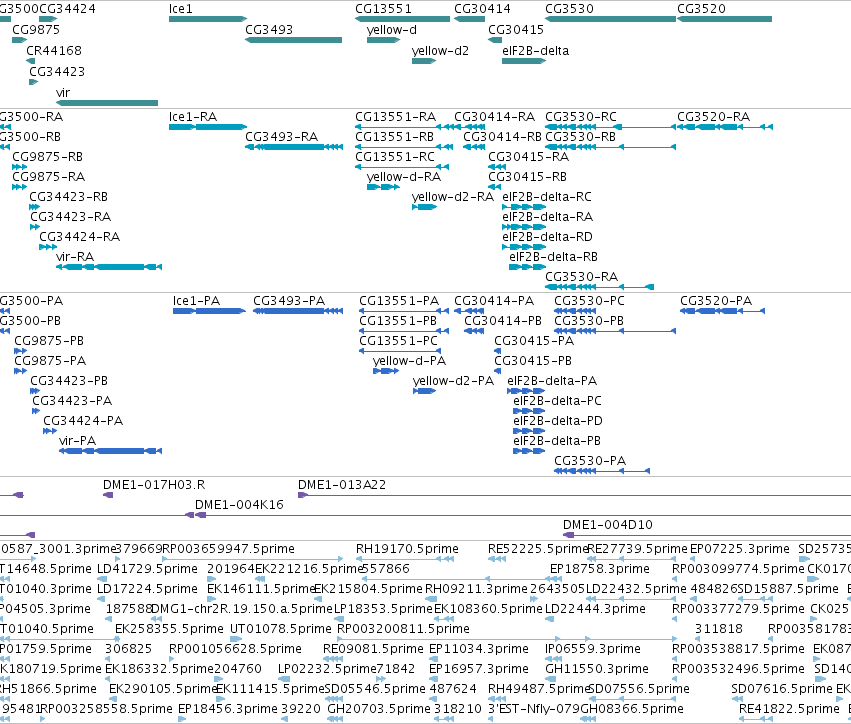Open the CG9875 gene feature
851x724 pixels.
[x=20, y=40]
